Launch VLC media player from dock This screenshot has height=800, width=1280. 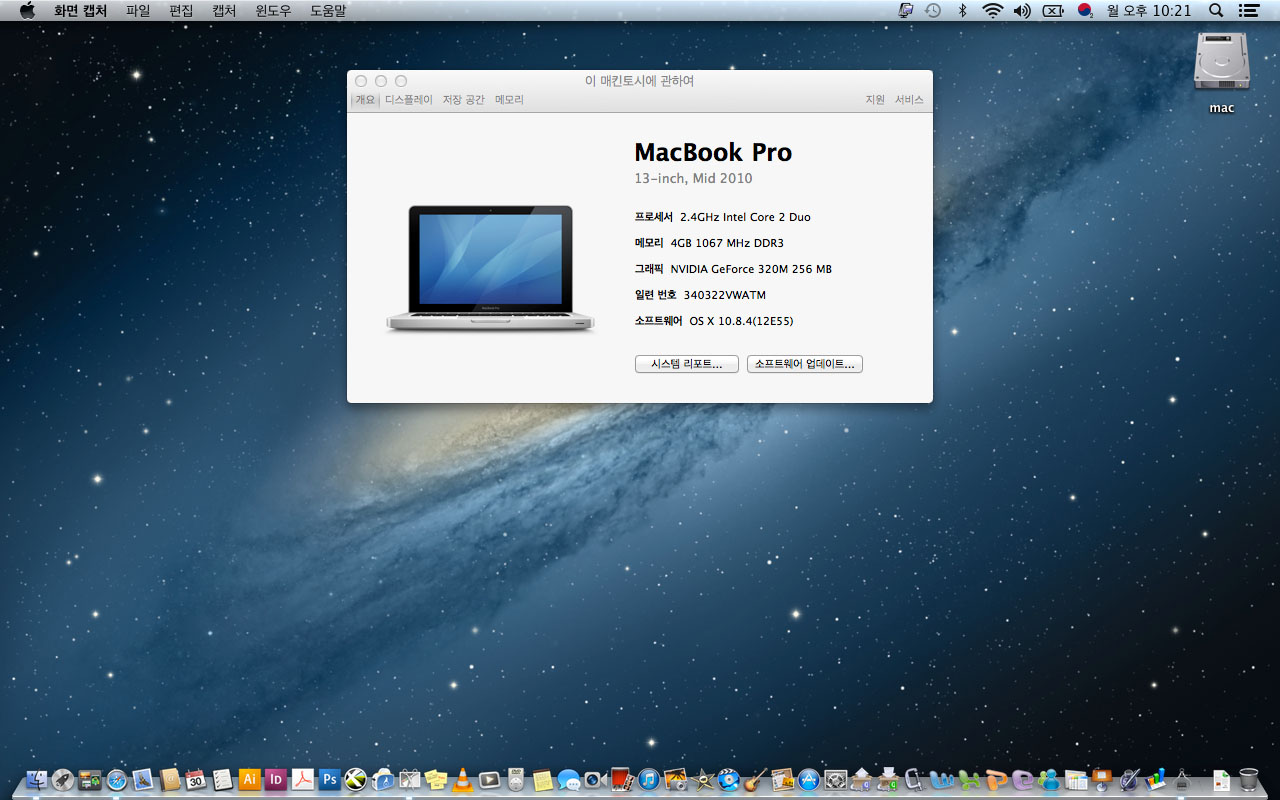462,779
